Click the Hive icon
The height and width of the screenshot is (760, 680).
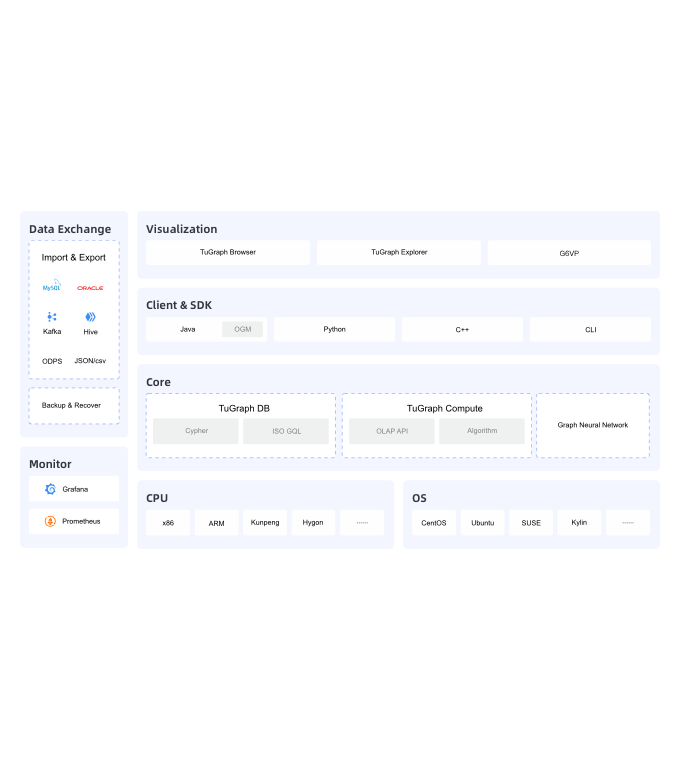(x=90, y=317)
